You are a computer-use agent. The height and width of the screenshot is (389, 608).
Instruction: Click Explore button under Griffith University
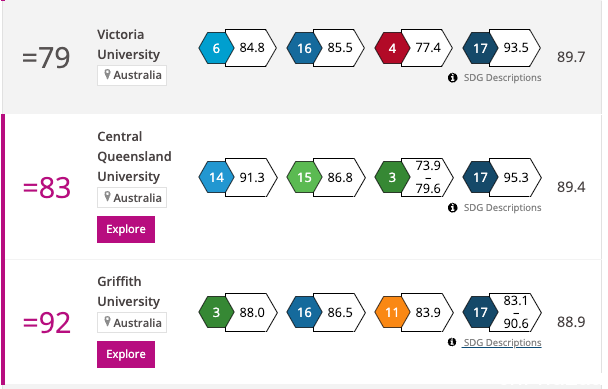tap(126, 354)
